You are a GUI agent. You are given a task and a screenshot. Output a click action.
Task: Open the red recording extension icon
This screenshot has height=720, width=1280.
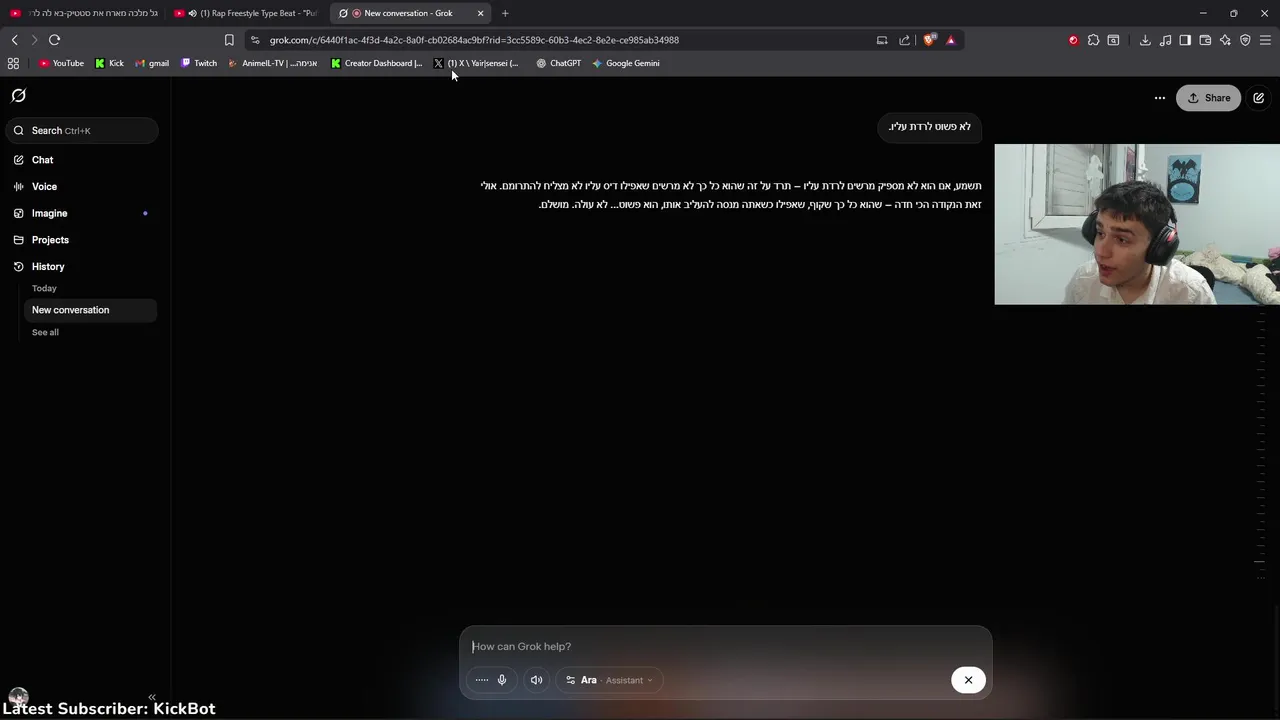[x=1073, y=40]
